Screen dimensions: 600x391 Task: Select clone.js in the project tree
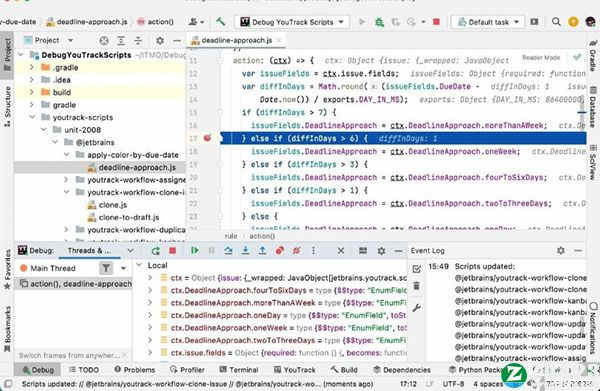[113, 205]
